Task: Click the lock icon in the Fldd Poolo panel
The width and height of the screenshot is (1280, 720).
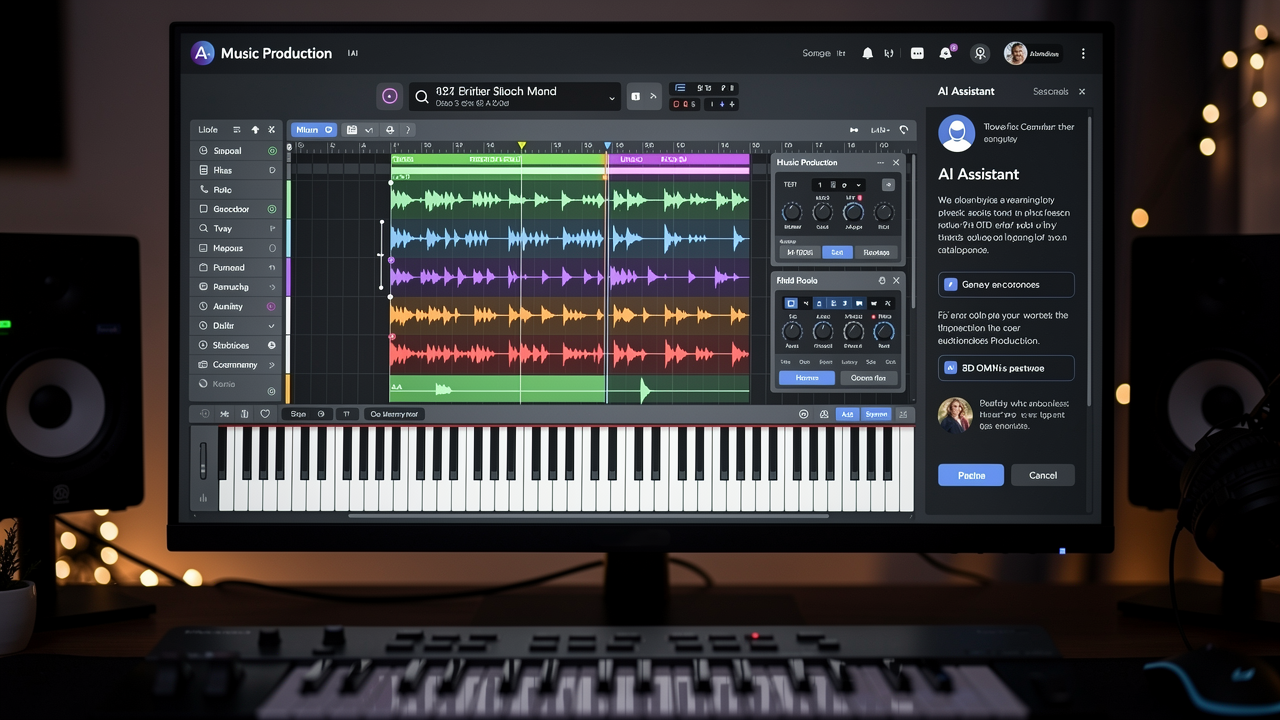Action: [x=882, y=281]
